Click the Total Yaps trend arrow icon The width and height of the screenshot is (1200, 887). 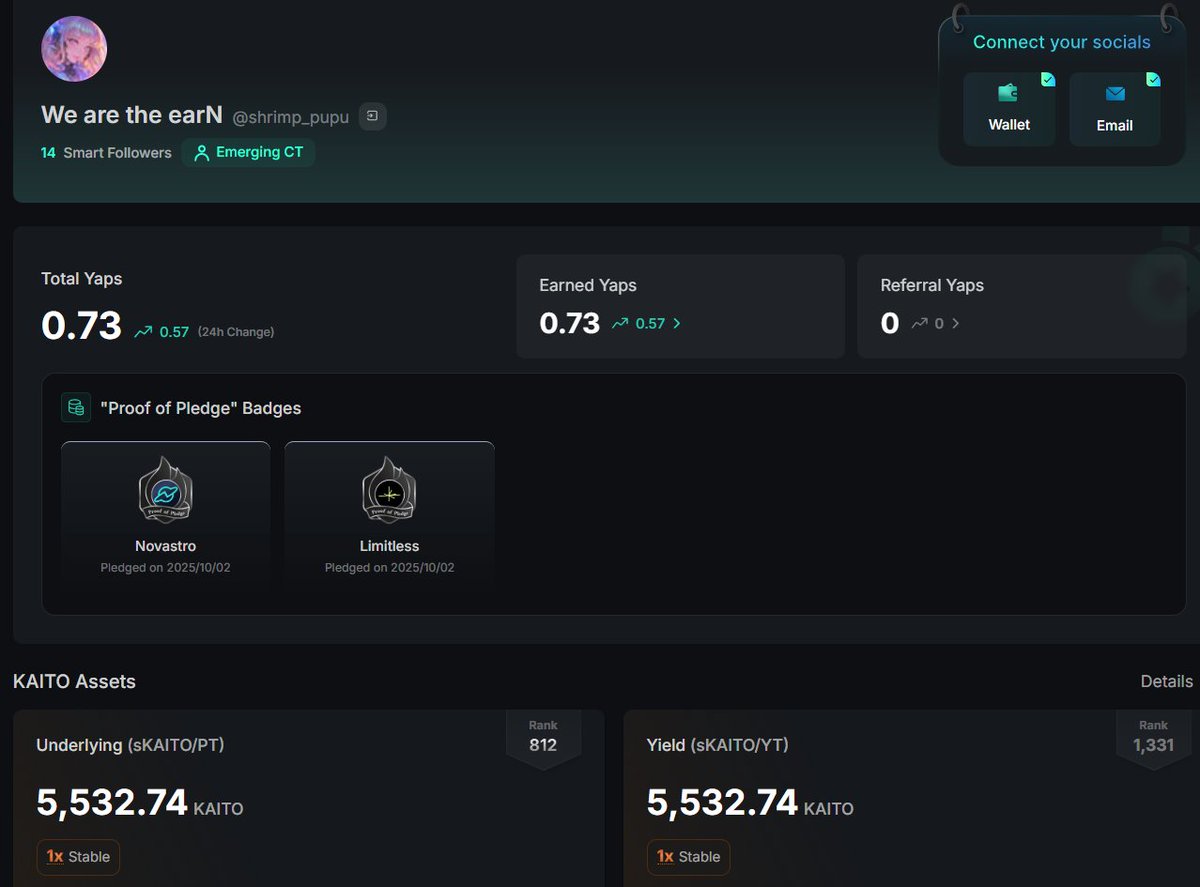coord(143,331)
